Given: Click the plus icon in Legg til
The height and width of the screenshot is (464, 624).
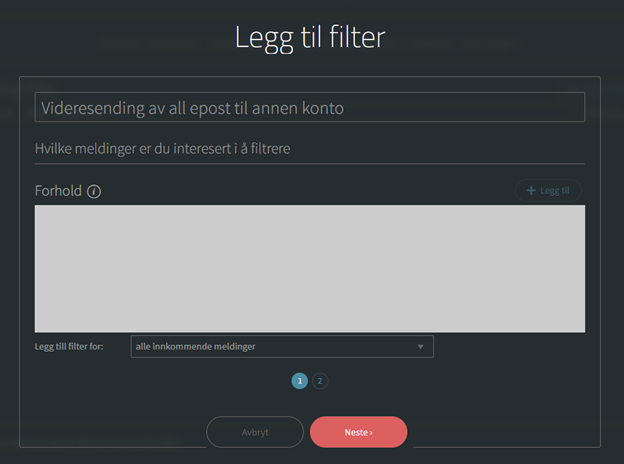Looking at the screenshot, I should point(531,191).
